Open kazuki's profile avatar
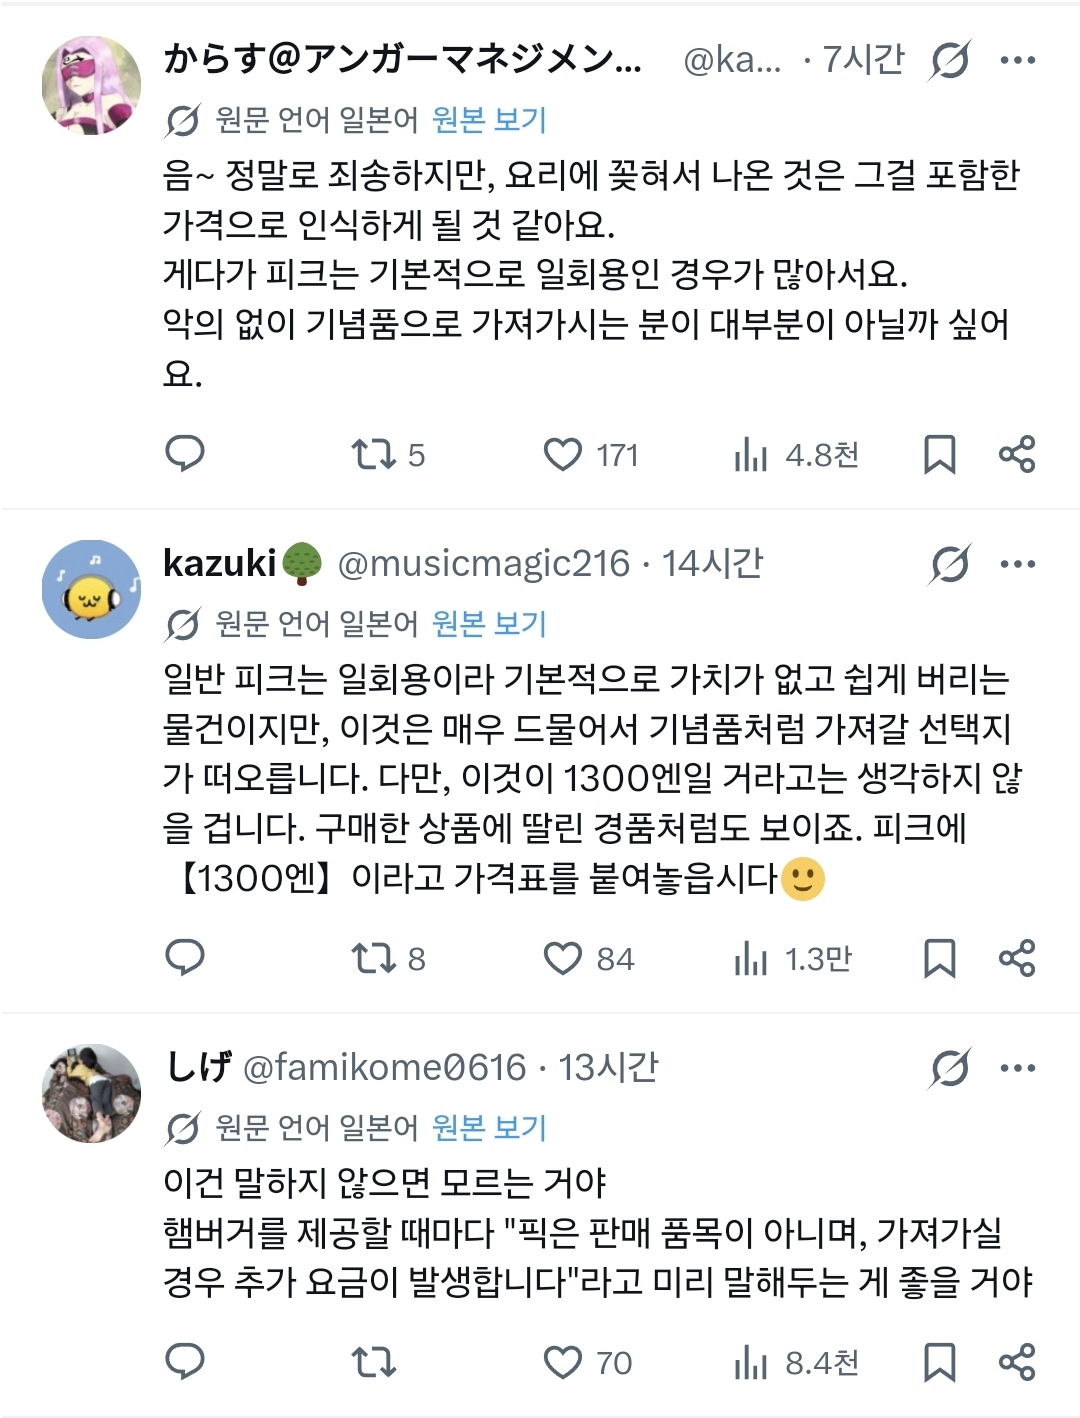 (91, 590)
